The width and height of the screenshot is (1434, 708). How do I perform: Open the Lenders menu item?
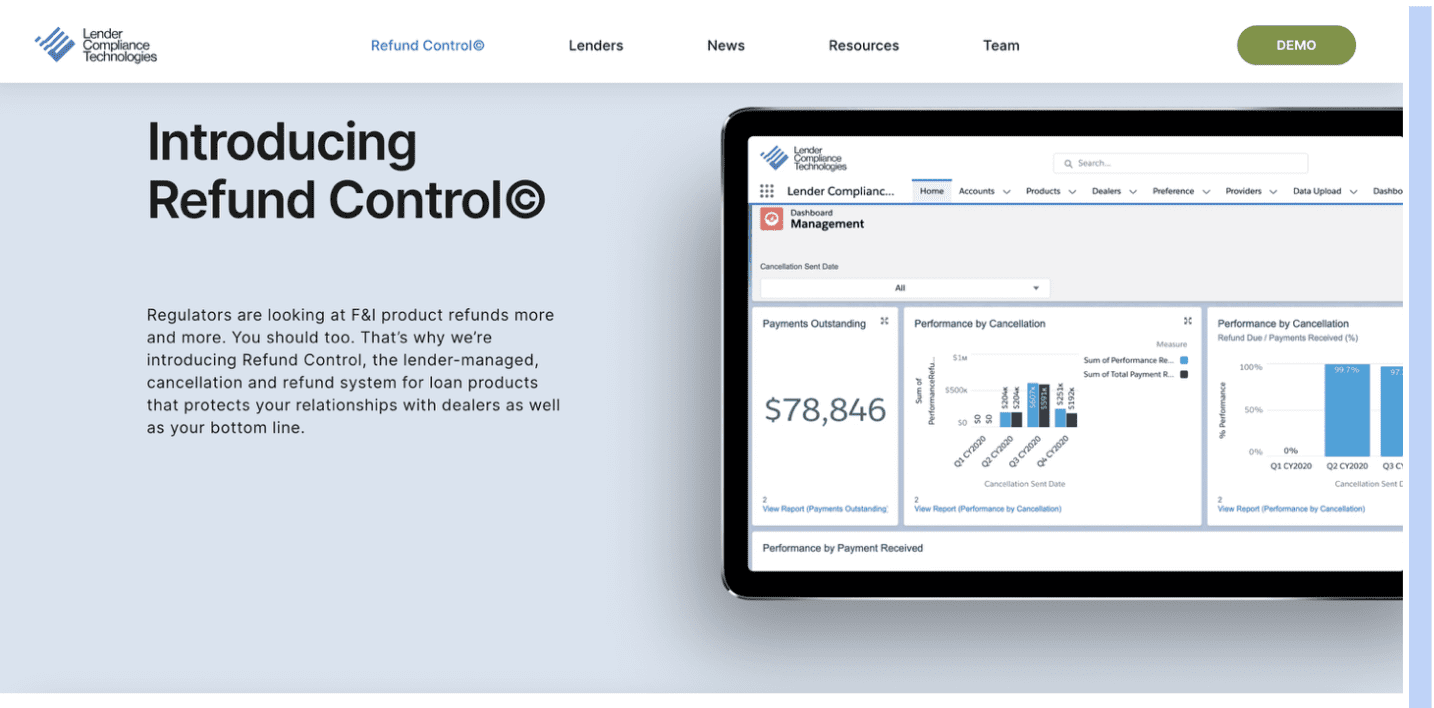(x=596, y=45)
